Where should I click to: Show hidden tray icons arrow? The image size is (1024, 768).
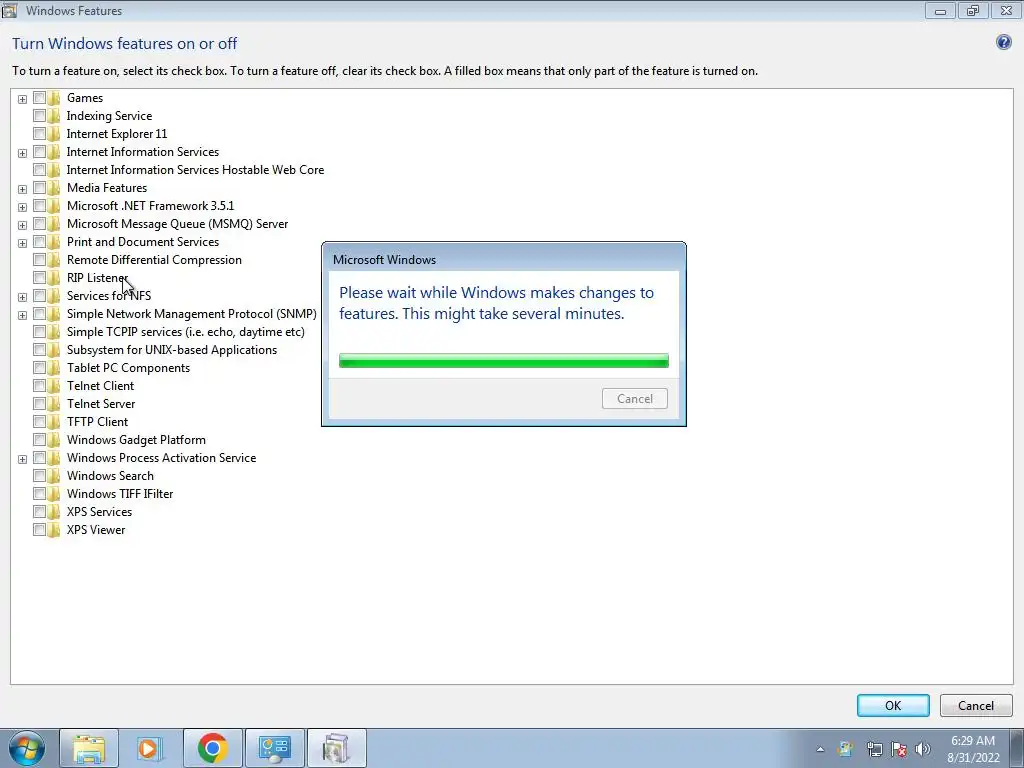click(820, 749)
